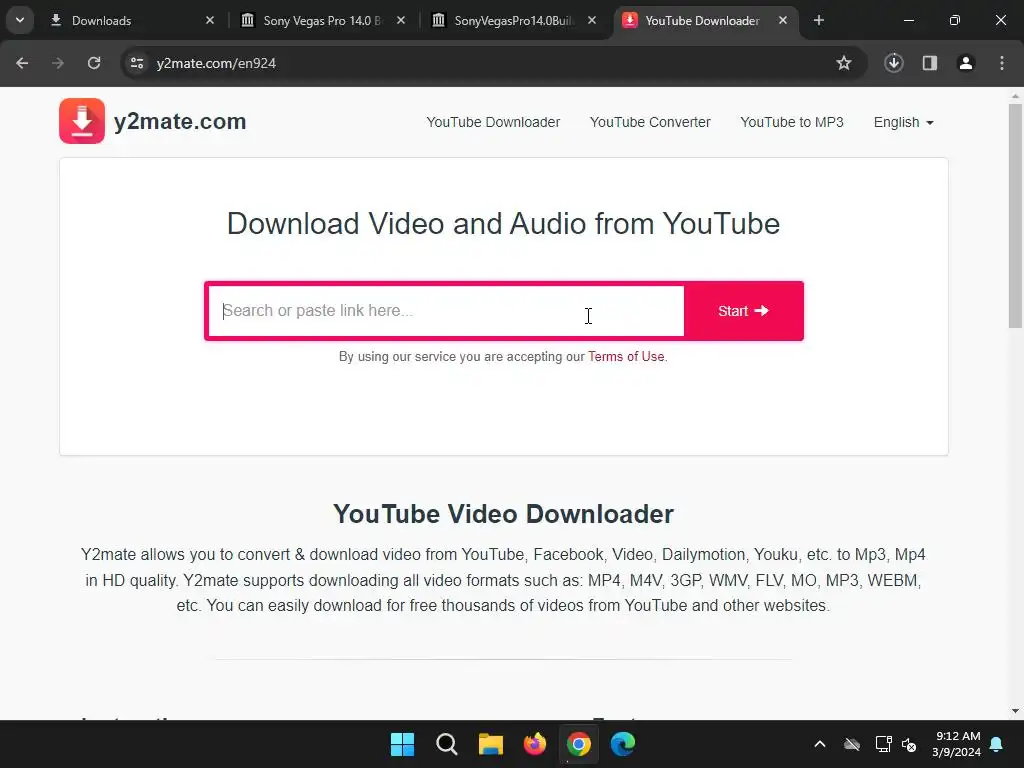
Task: Expand the English language dropdown
Action: pos(903,122)
